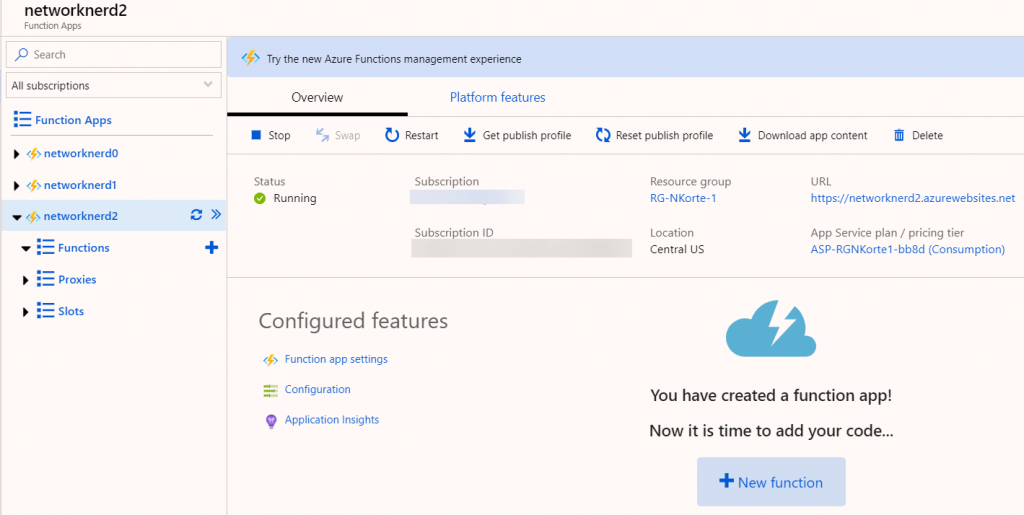Collapse the Functions tree node
This screenshot has height=515, width=1024.
point(26,249)
